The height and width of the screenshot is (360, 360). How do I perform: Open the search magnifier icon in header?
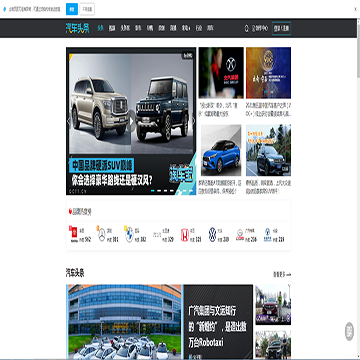click(247, 28)
